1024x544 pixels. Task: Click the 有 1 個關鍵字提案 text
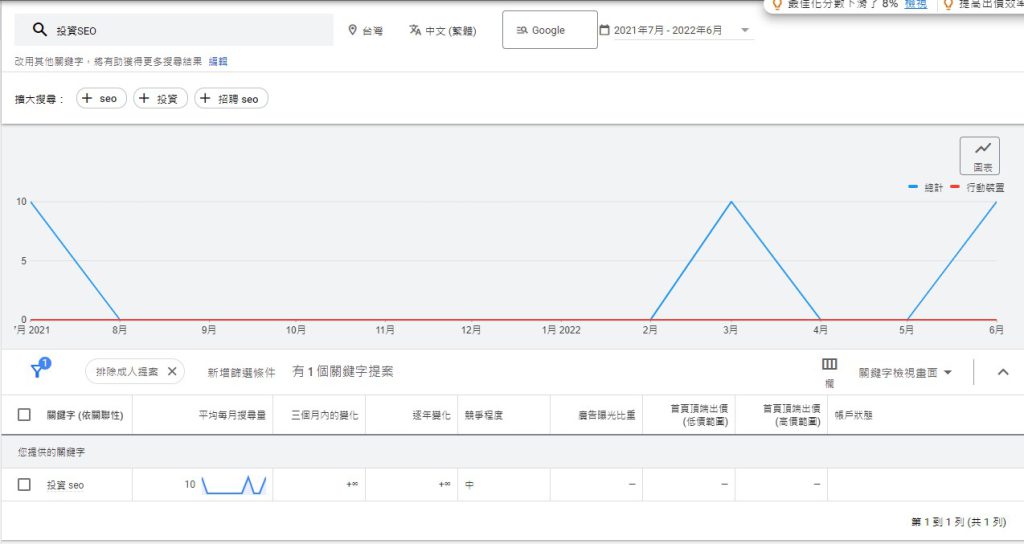(343, 372)
